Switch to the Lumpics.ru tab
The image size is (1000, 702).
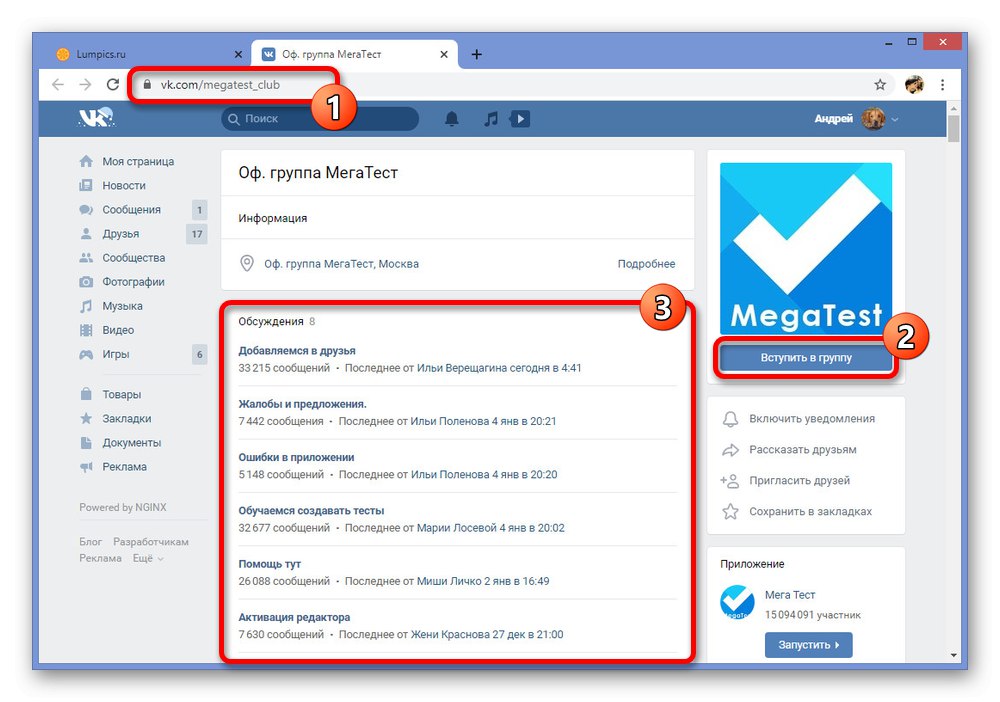click(150, 54)
